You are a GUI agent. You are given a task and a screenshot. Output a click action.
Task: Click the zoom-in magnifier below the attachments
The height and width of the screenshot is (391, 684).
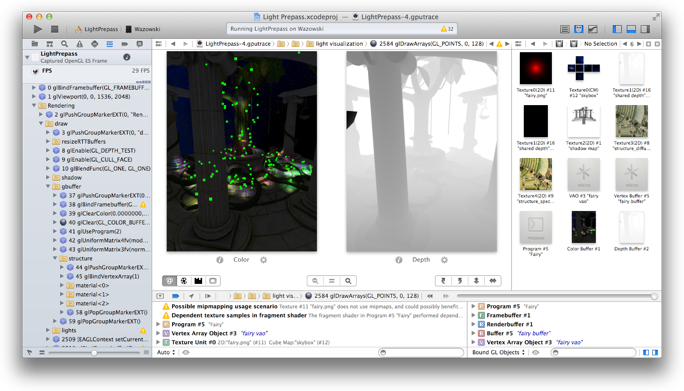coord(348,281)
